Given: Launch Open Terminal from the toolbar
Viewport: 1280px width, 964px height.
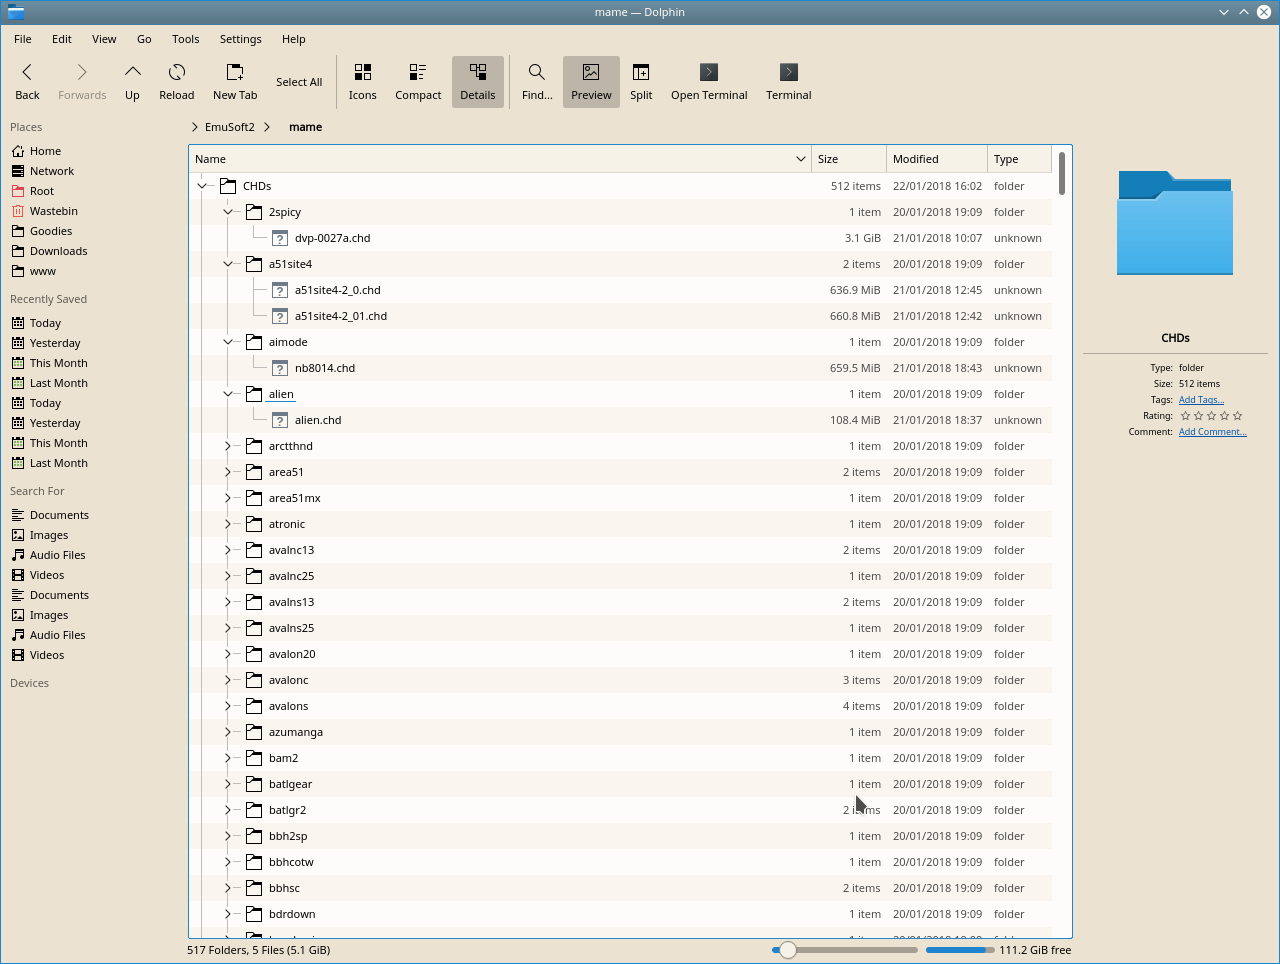Looking at the screenshot, I should [x=709, y=80].
